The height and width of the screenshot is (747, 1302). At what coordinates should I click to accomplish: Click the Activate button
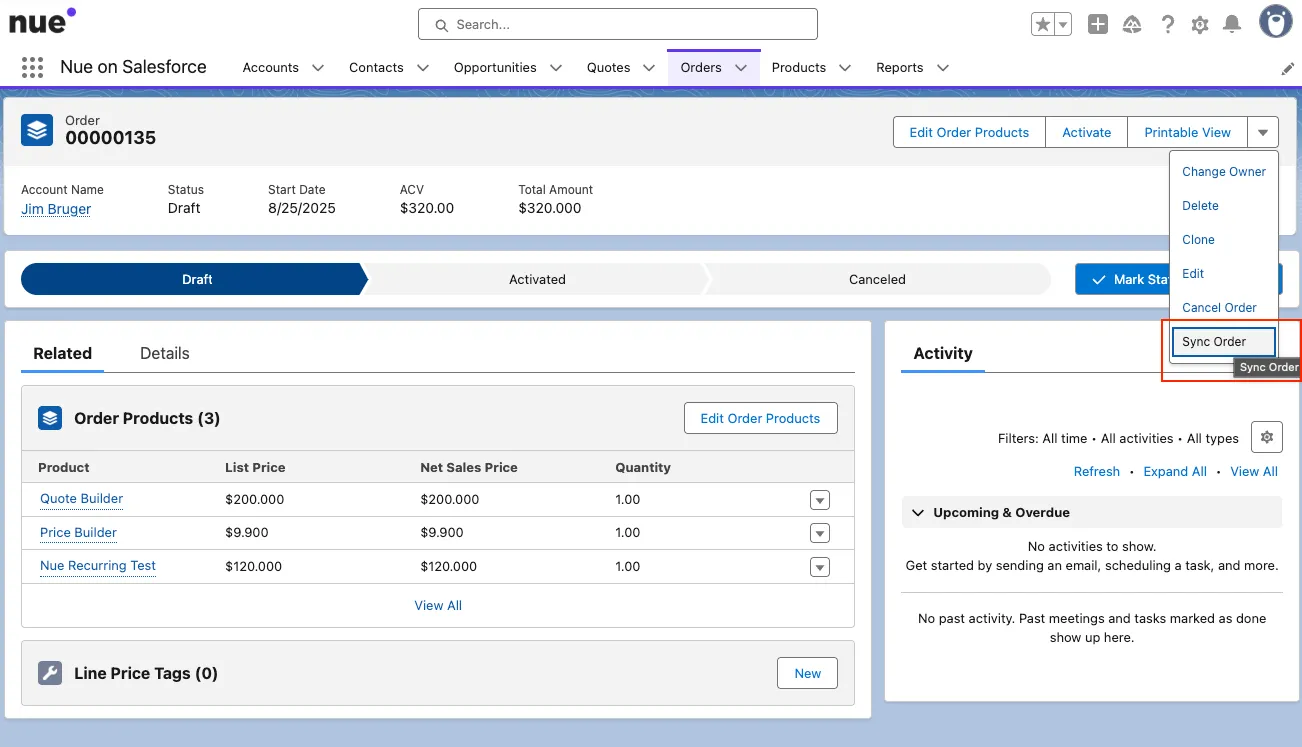pyautogui.click(x=1087, y=132)
